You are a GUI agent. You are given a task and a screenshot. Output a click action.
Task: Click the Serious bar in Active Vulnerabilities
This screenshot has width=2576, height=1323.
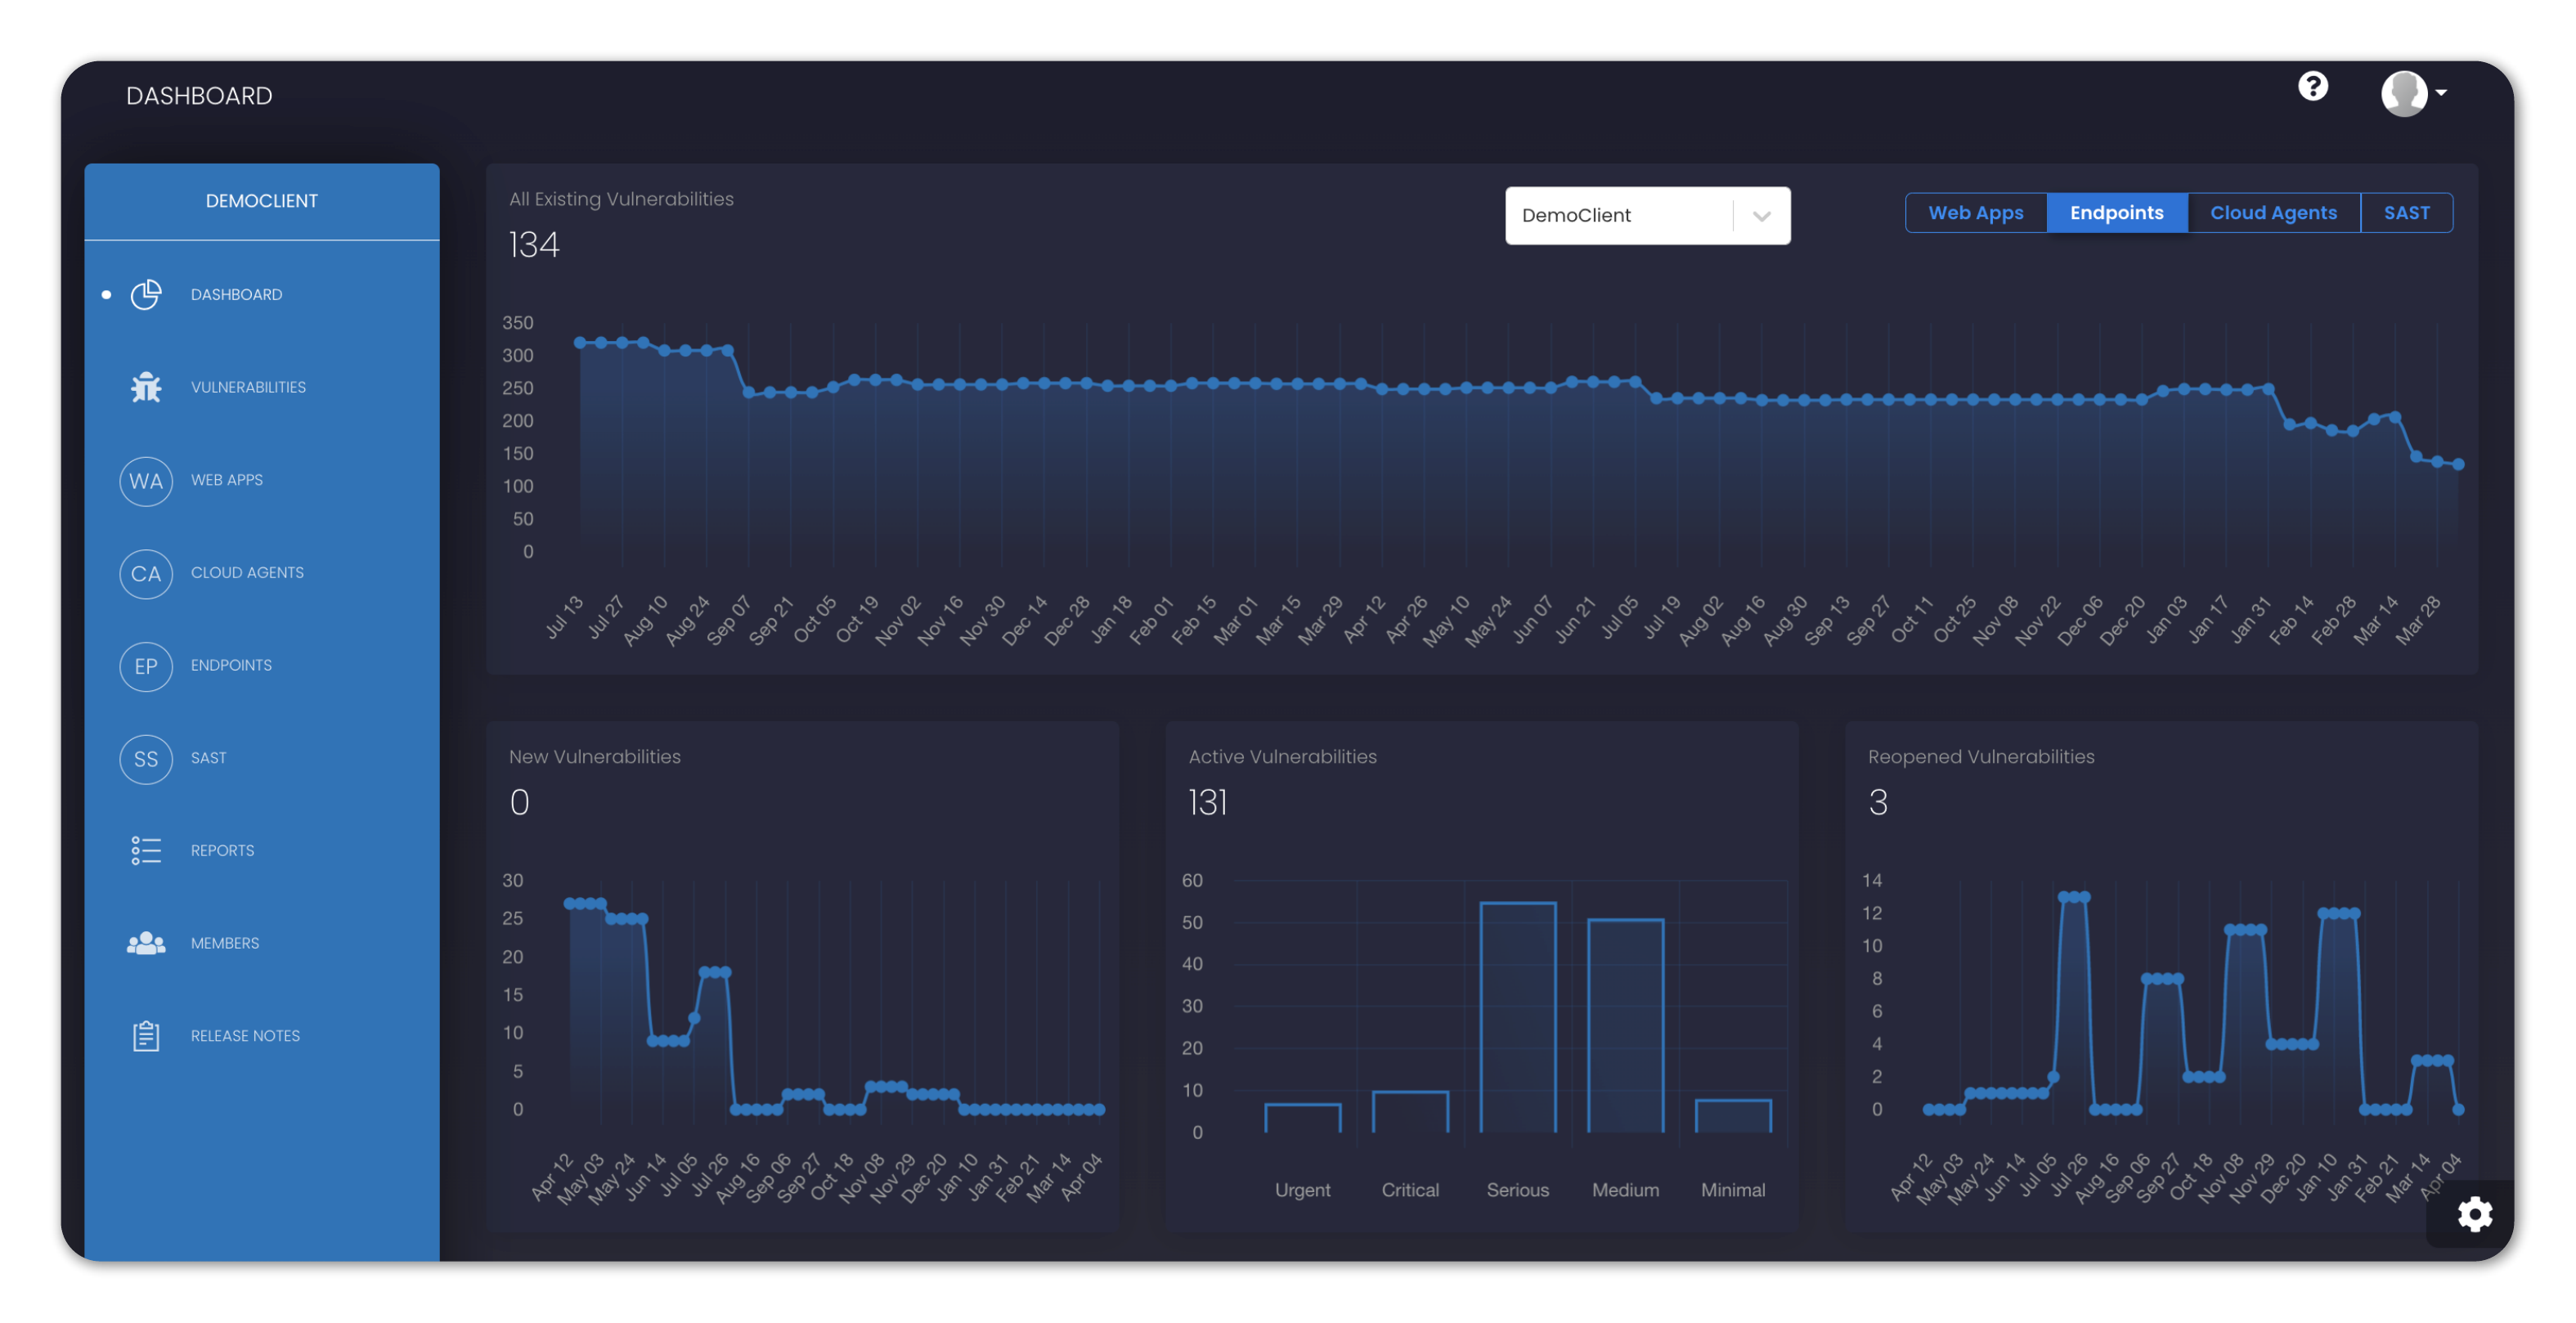1517,1017
